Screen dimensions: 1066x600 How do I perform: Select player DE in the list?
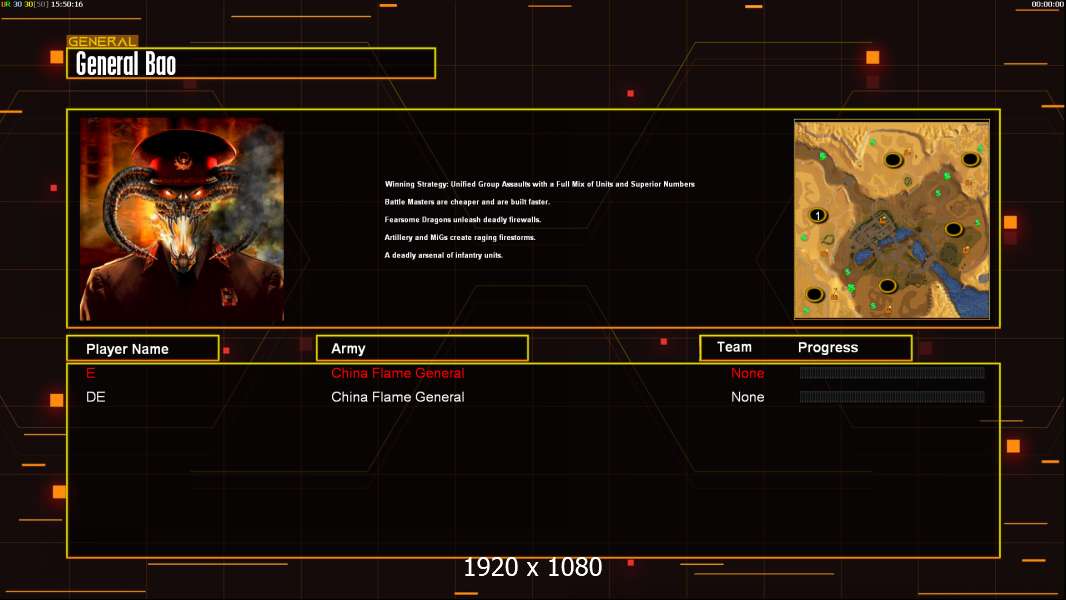click(95, 397)
